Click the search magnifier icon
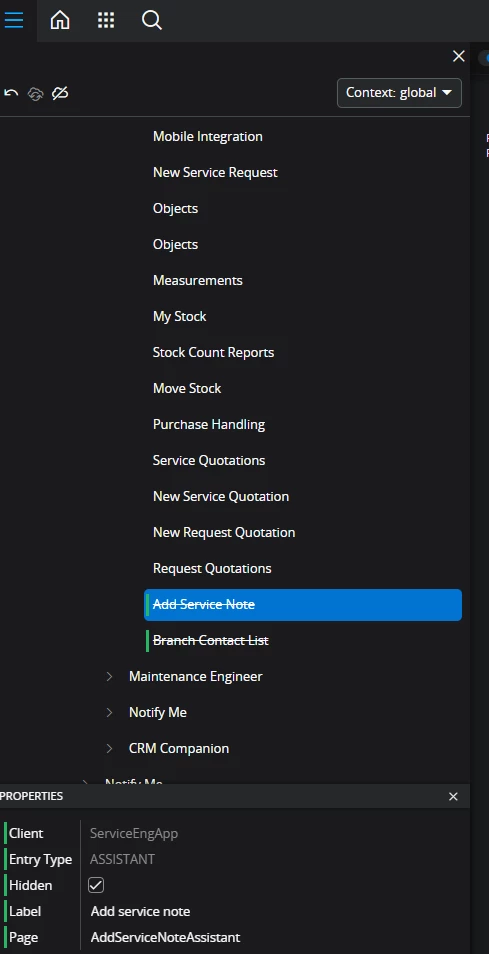This screenshot has height=954, width=489. click(151, 20)
